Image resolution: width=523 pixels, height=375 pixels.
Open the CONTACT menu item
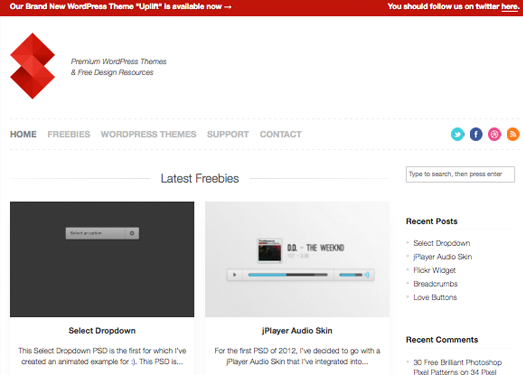281,134
